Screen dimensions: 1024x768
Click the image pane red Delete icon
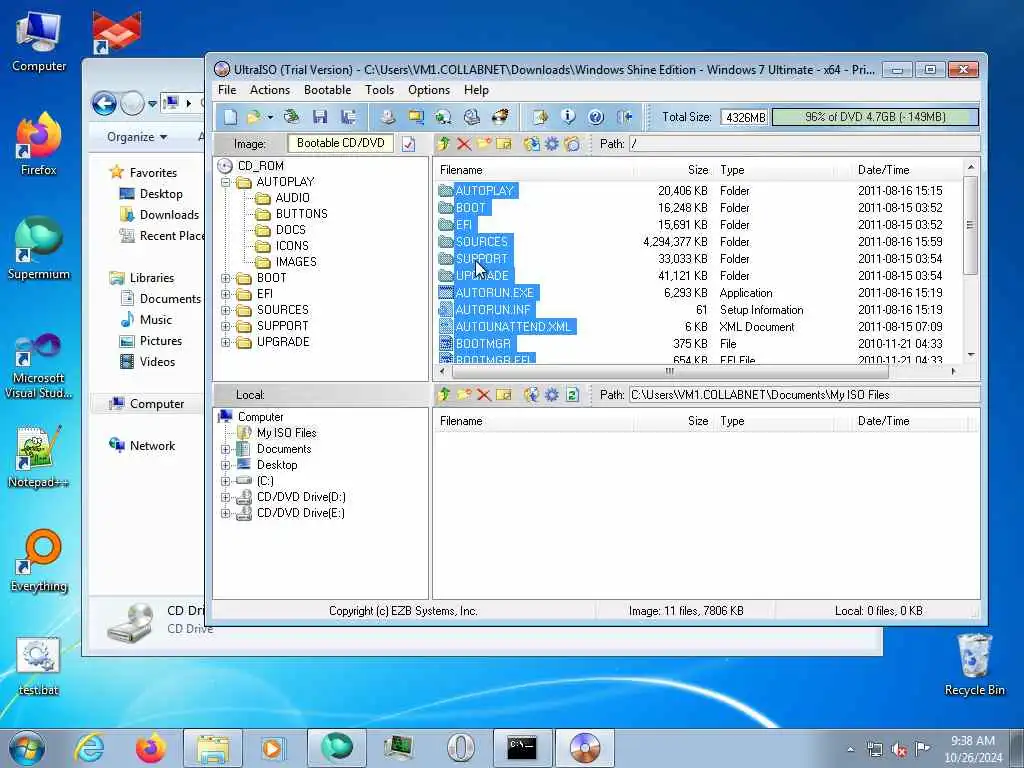464,144
